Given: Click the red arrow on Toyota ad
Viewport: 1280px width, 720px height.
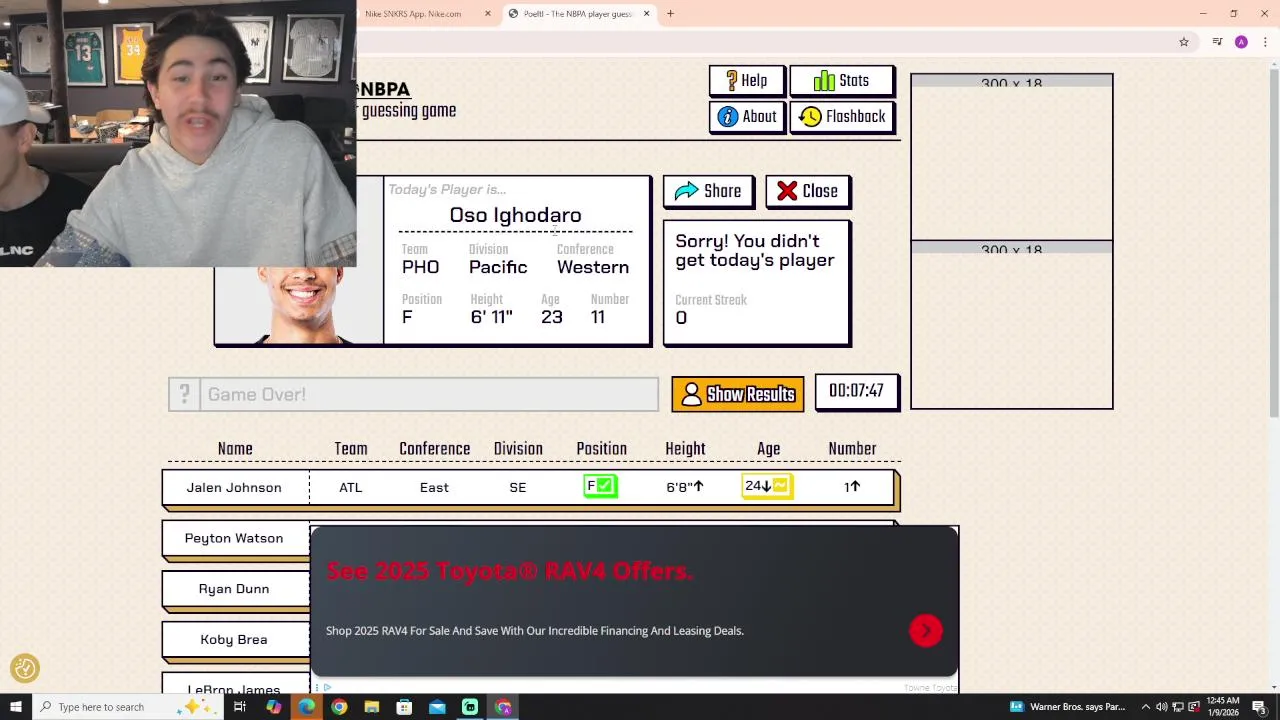Looking at the screenshot, I should [x=926, y=630].
